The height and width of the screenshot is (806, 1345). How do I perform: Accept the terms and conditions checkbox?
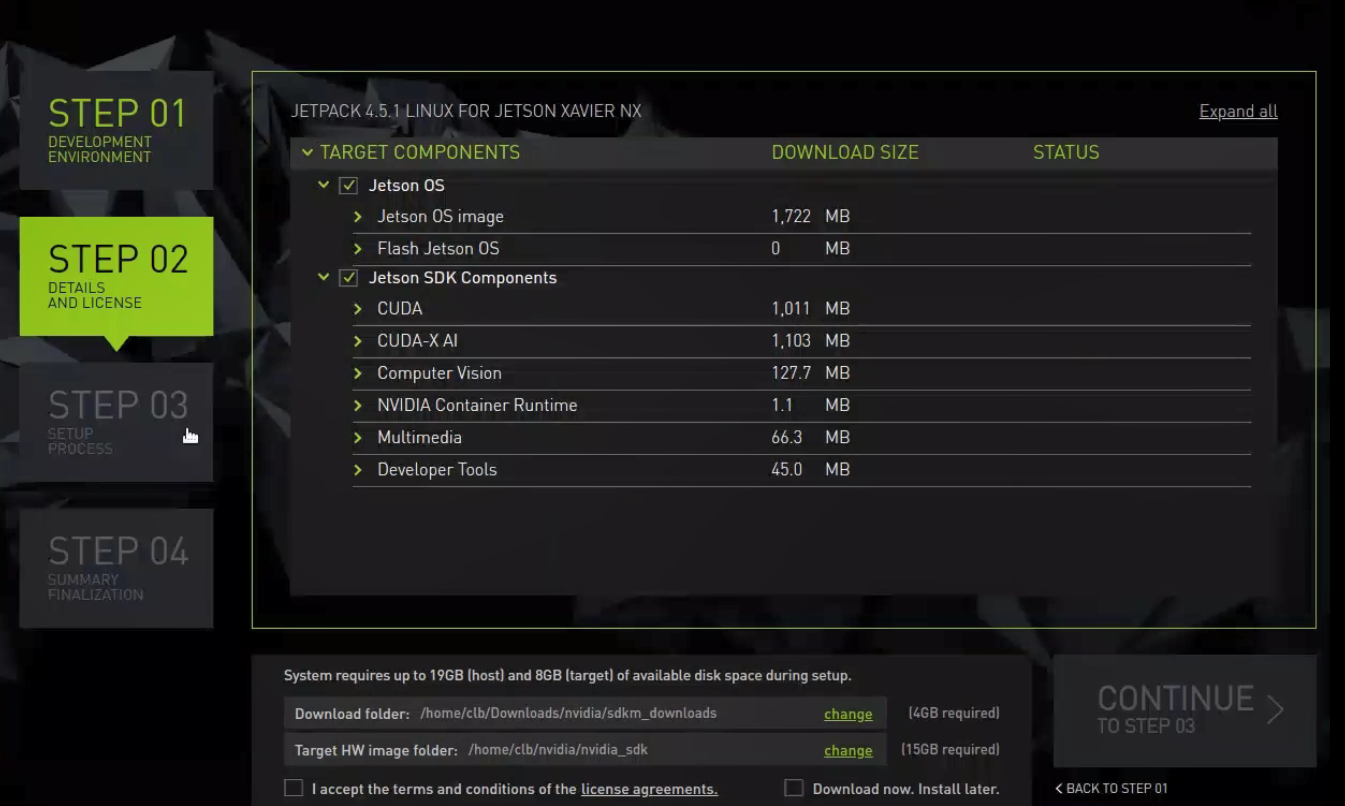[x=293, y=788]
